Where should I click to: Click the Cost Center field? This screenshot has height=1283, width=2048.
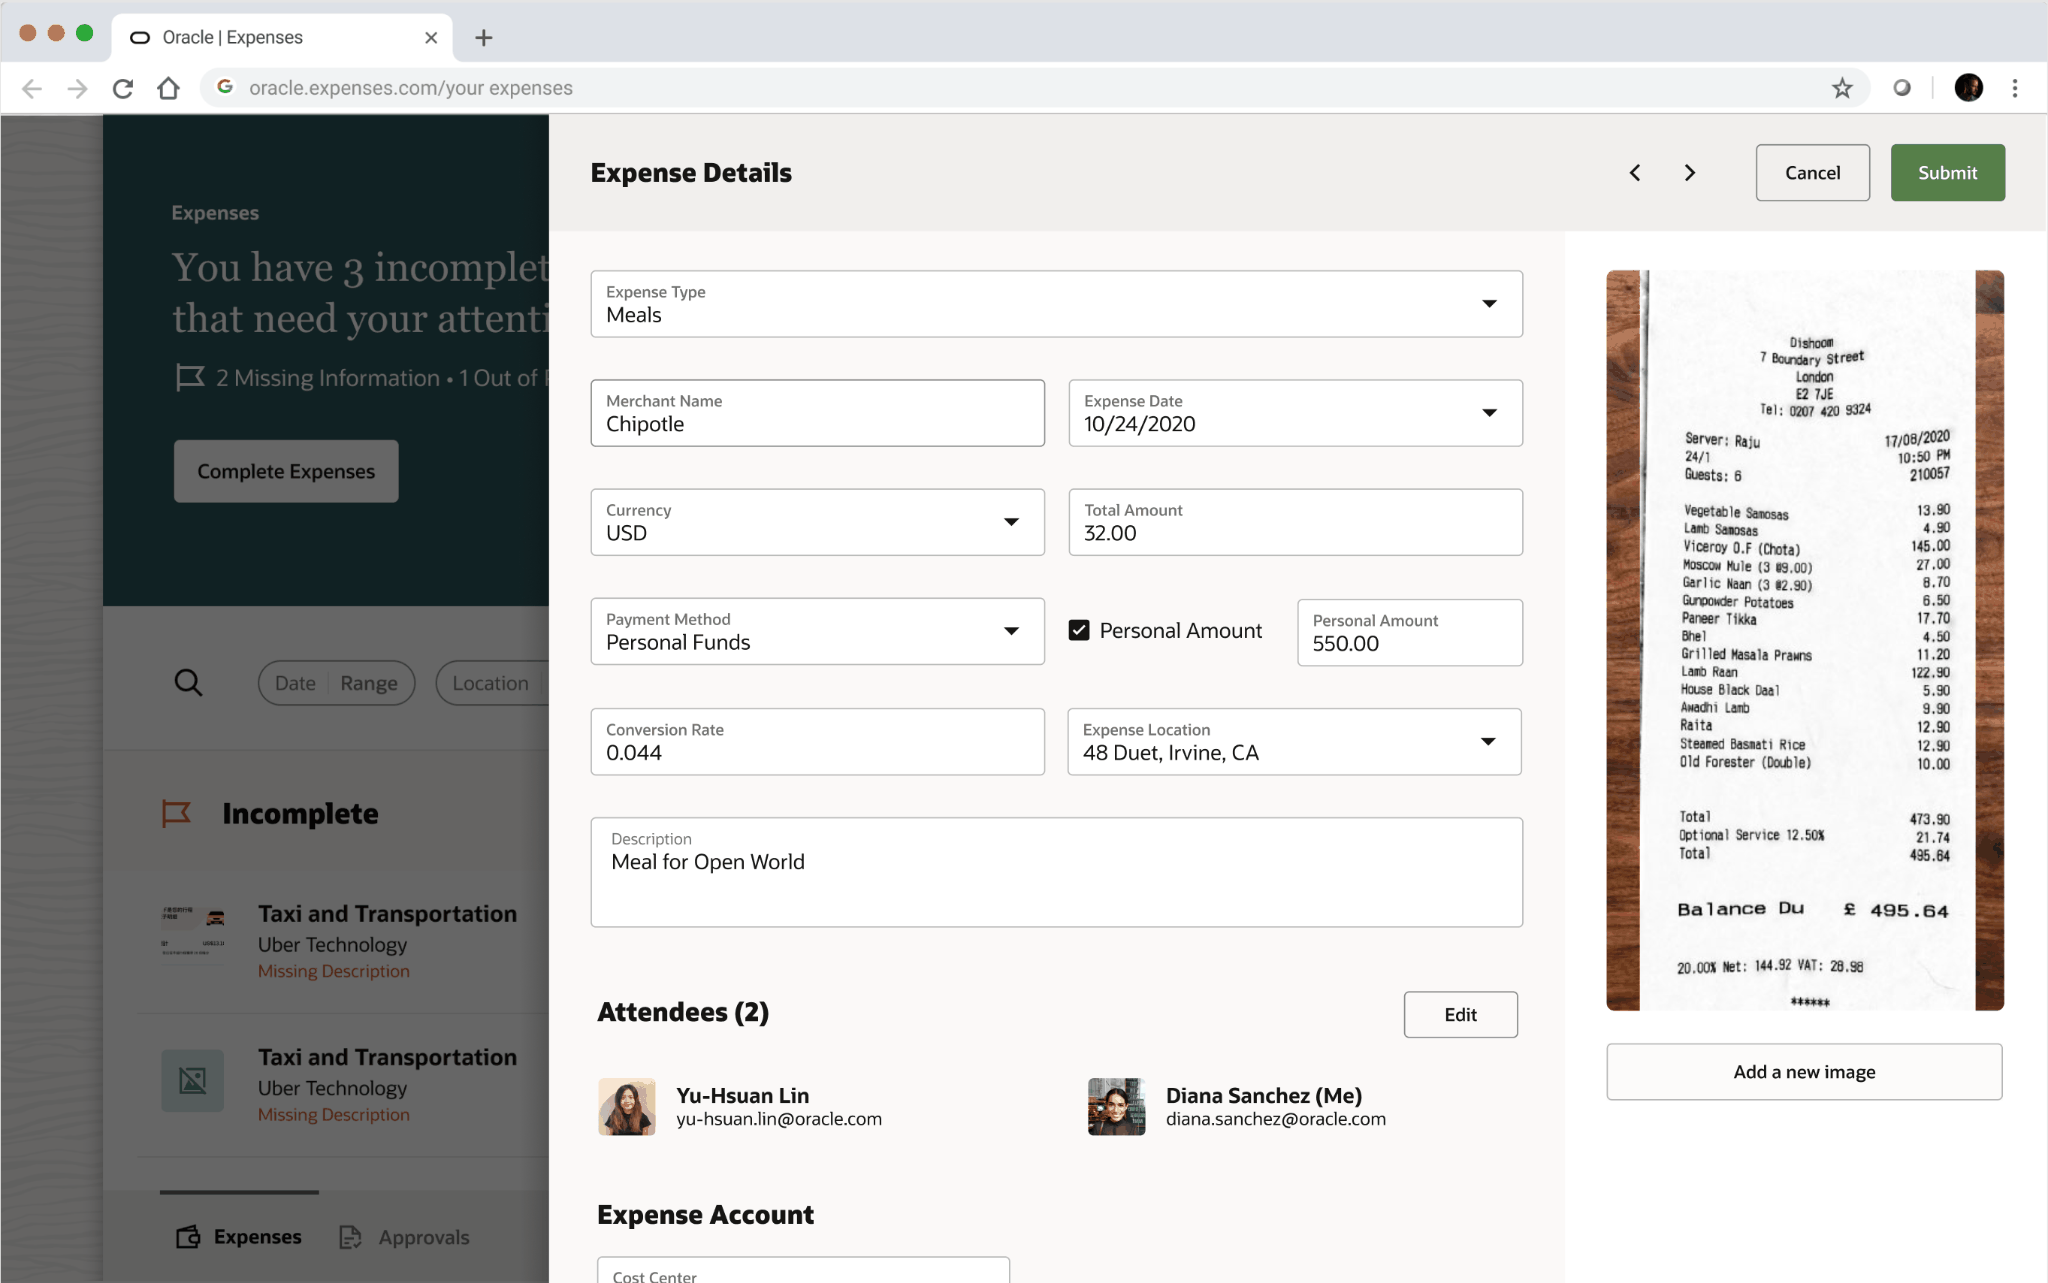[x=803, y=1270]
